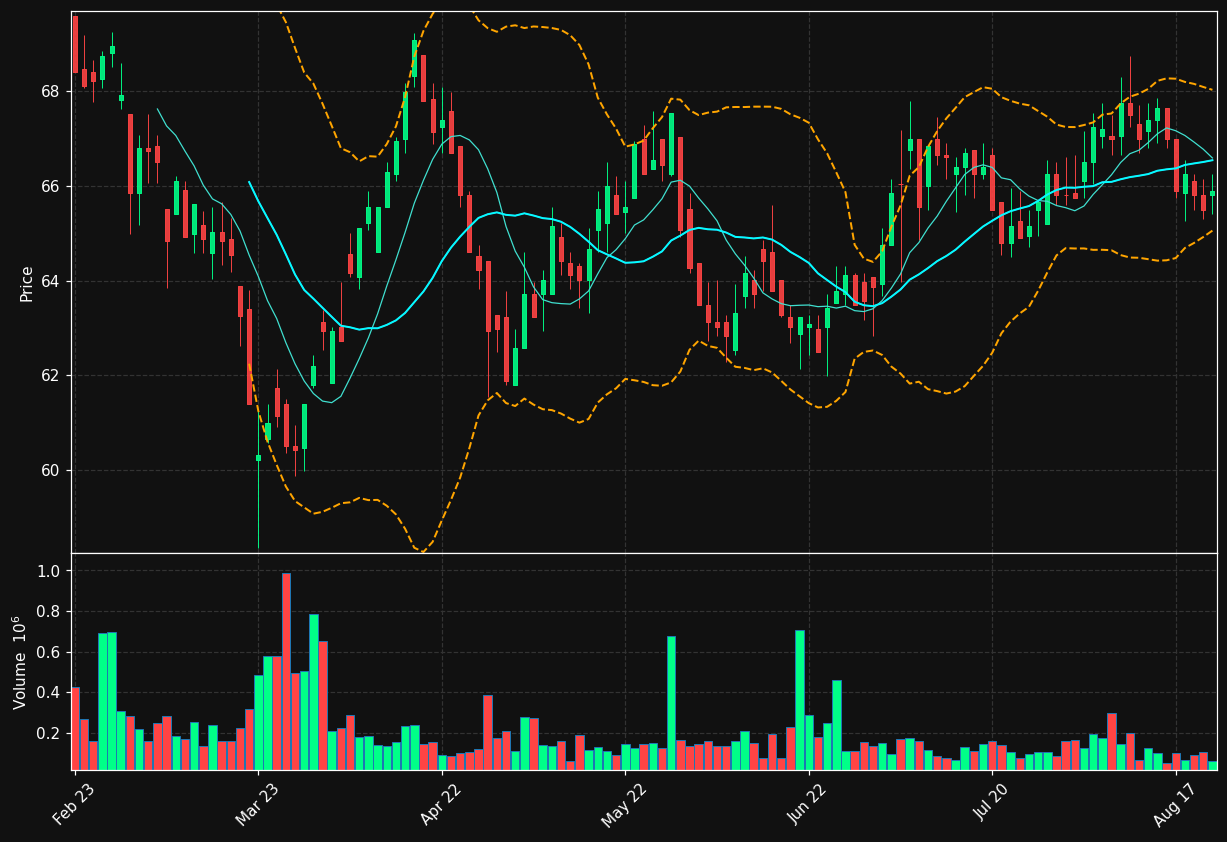Click the 68 price axis label
This screenshot has height=842, width=1227.
pyautogui.click(x=51, y=92)
